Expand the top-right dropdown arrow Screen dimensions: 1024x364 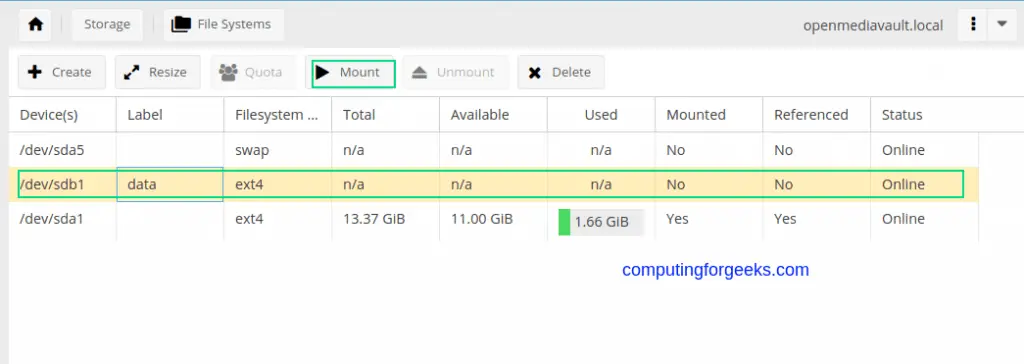pyautogui.click(x=1002, y=25)
